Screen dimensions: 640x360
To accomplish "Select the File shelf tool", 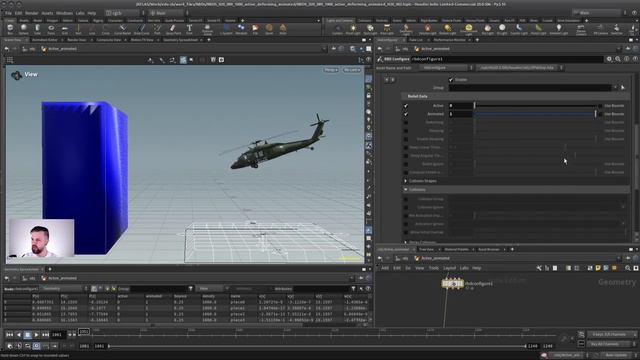I will (x=255, y=29).
